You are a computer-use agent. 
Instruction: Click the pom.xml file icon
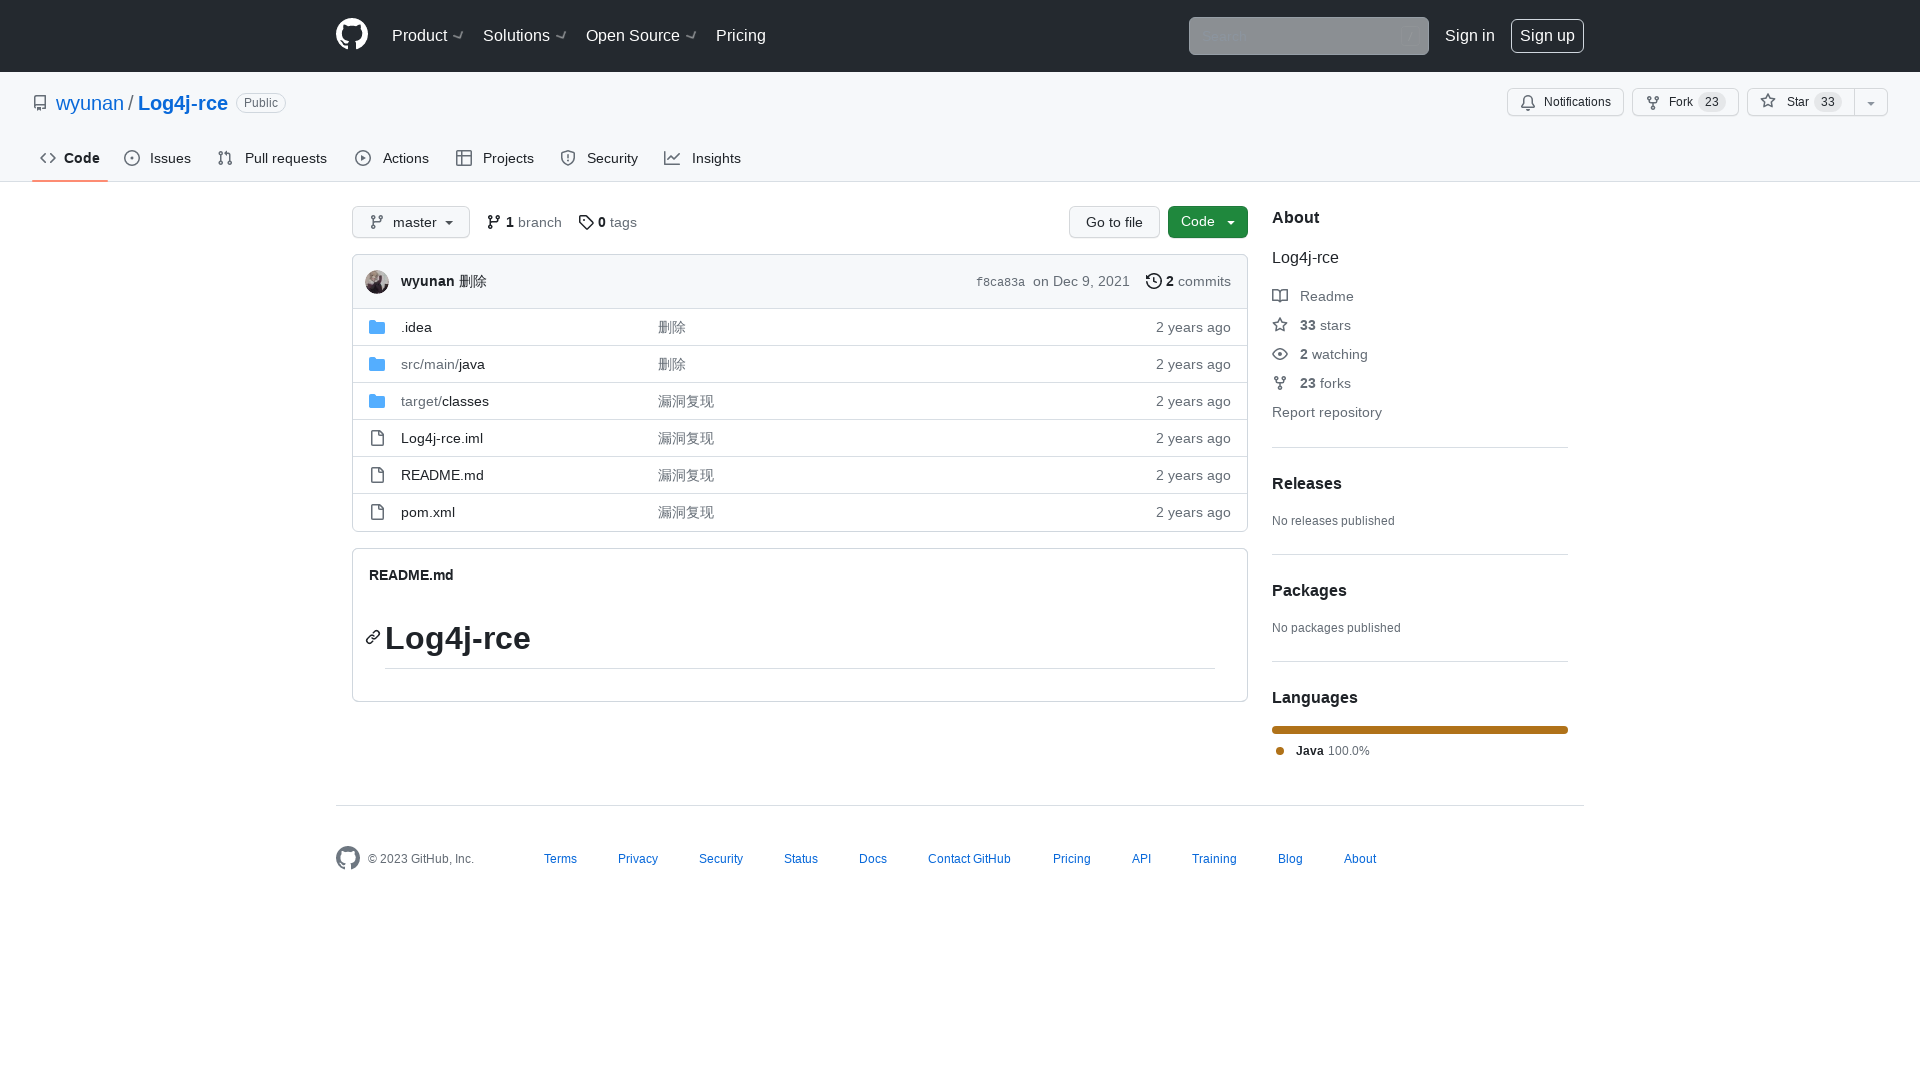377,512
